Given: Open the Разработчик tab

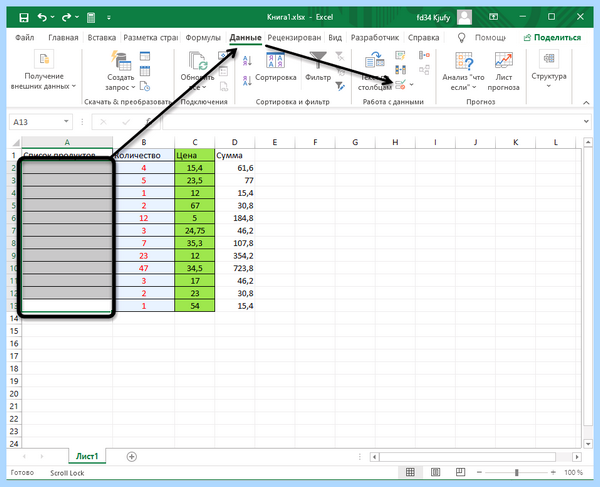Looking at the screenshot, I should 375,37.
